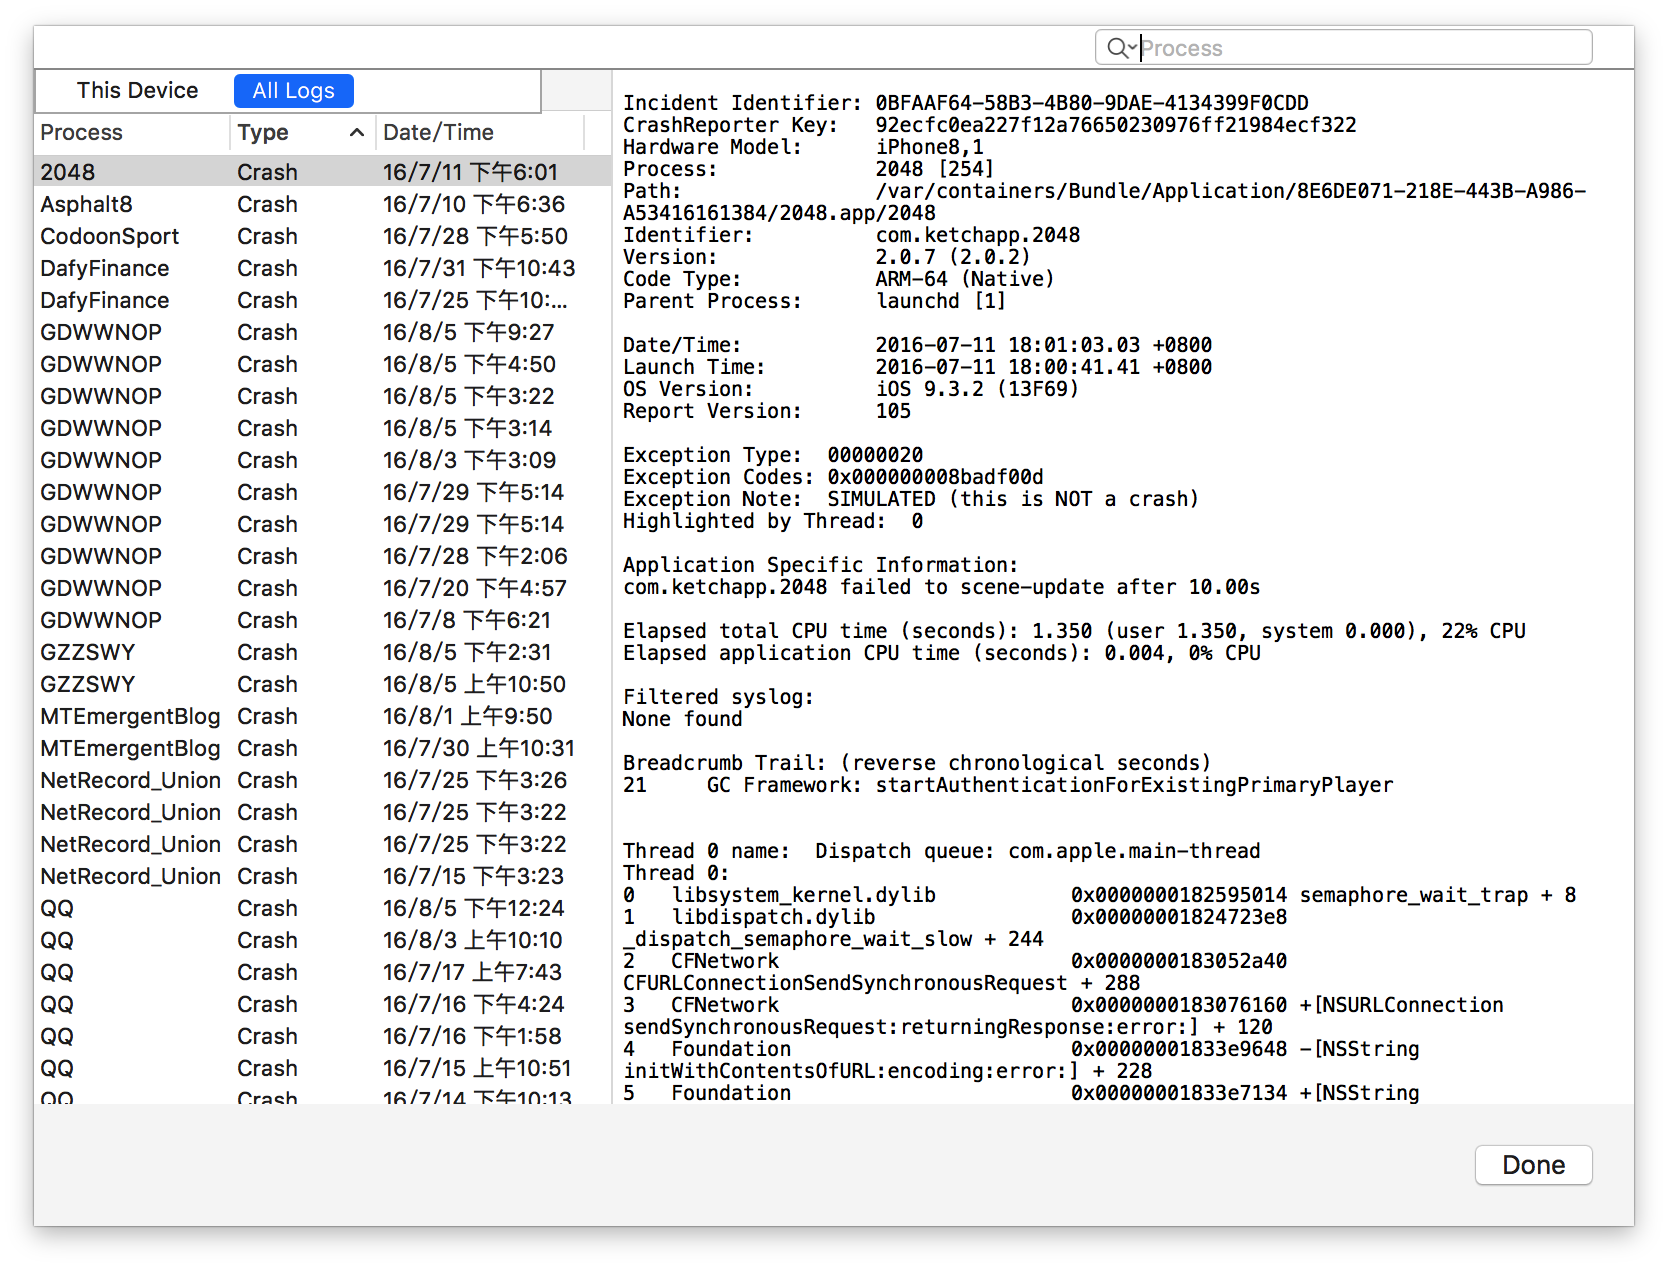Screen dimensions: 1668x1268
Task: Select QQ log from 16/7/17 上午7:43
Action: pos(322,972)
